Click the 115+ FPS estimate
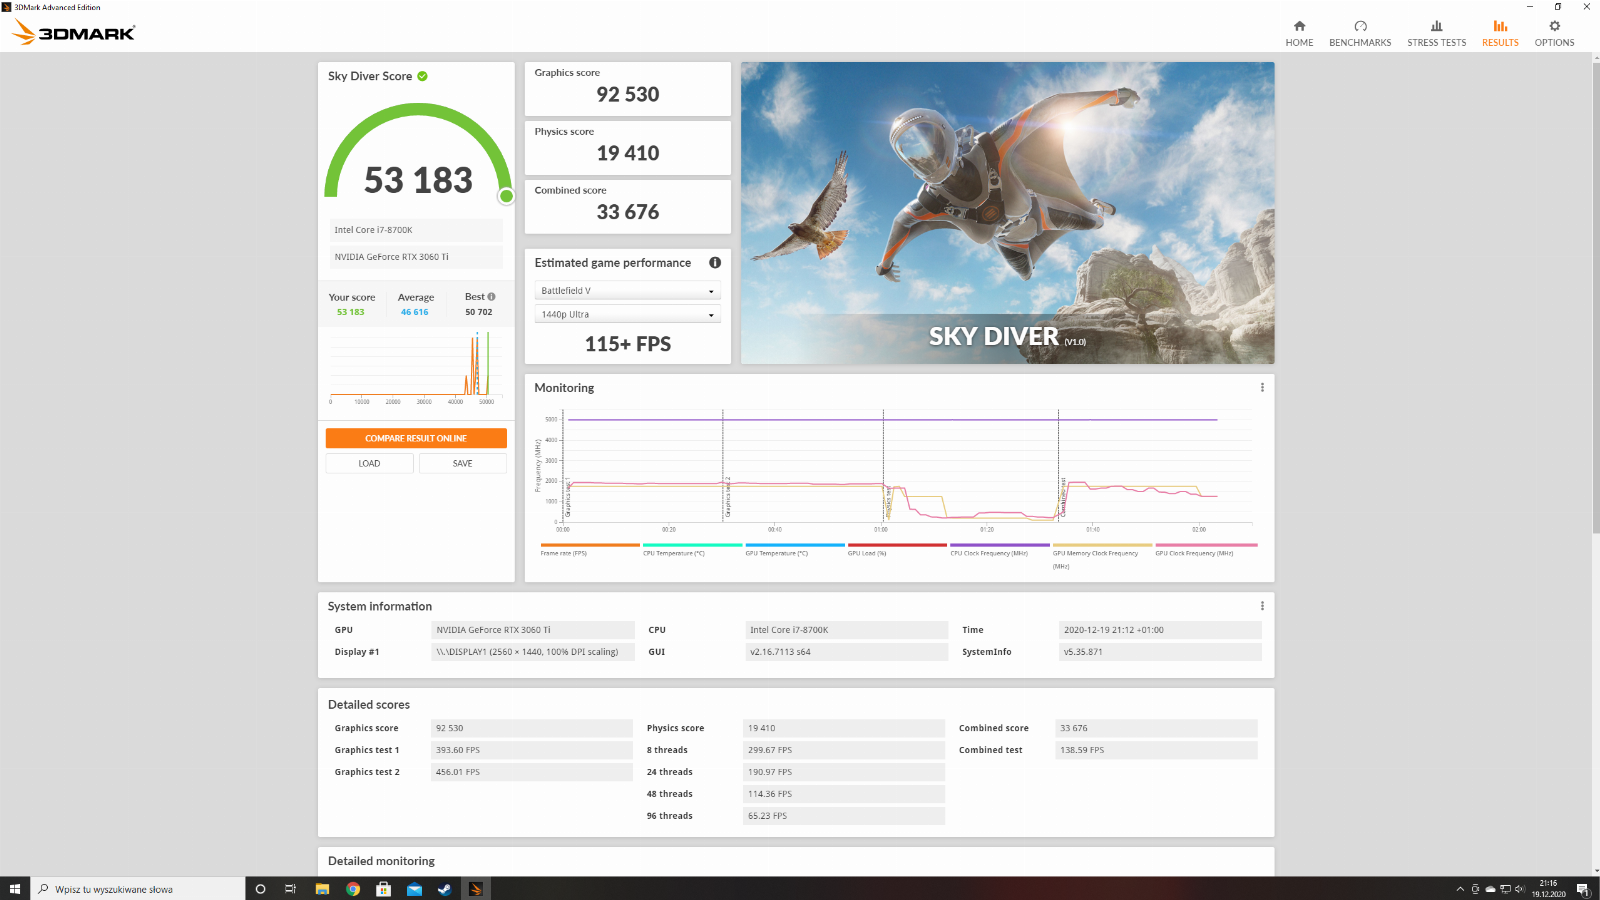This screenshot has width=1600, height=900. click(x=627, y=344)
